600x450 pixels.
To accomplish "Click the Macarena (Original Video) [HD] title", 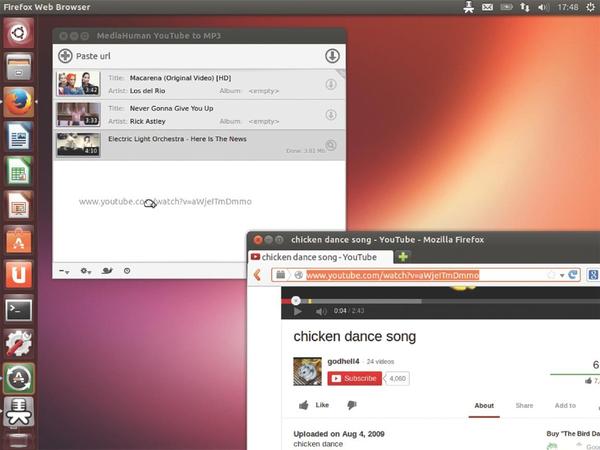I will click(x=180, y=78).
